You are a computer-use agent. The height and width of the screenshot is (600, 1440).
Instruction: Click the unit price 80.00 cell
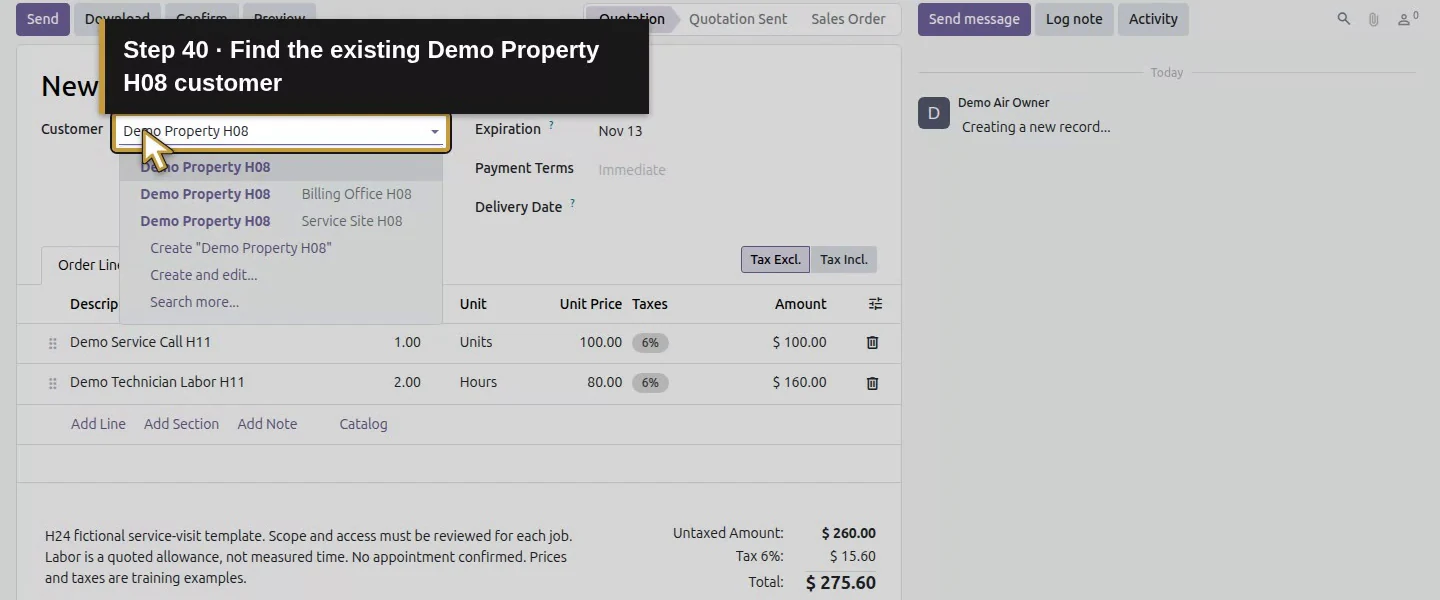(x=604, y=382)
